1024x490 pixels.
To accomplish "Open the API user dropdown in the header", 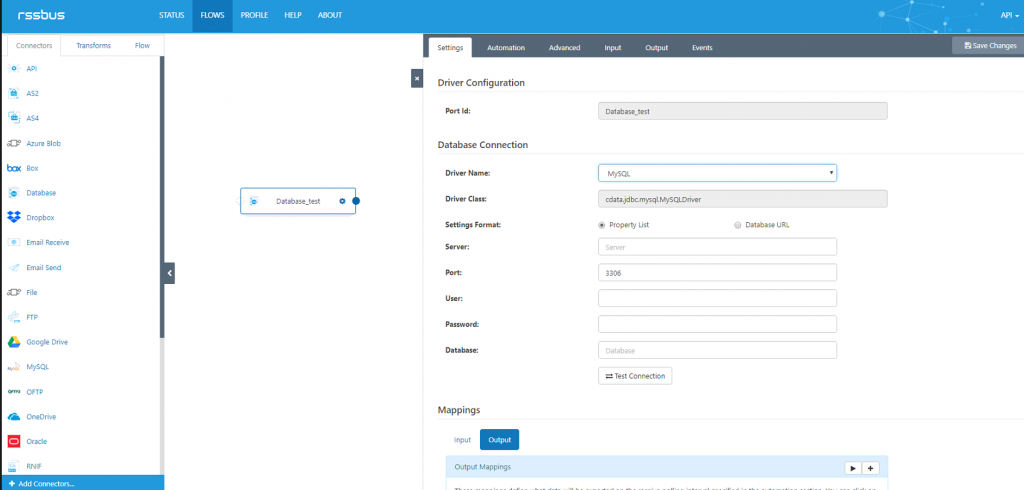I will point(1010,16).
